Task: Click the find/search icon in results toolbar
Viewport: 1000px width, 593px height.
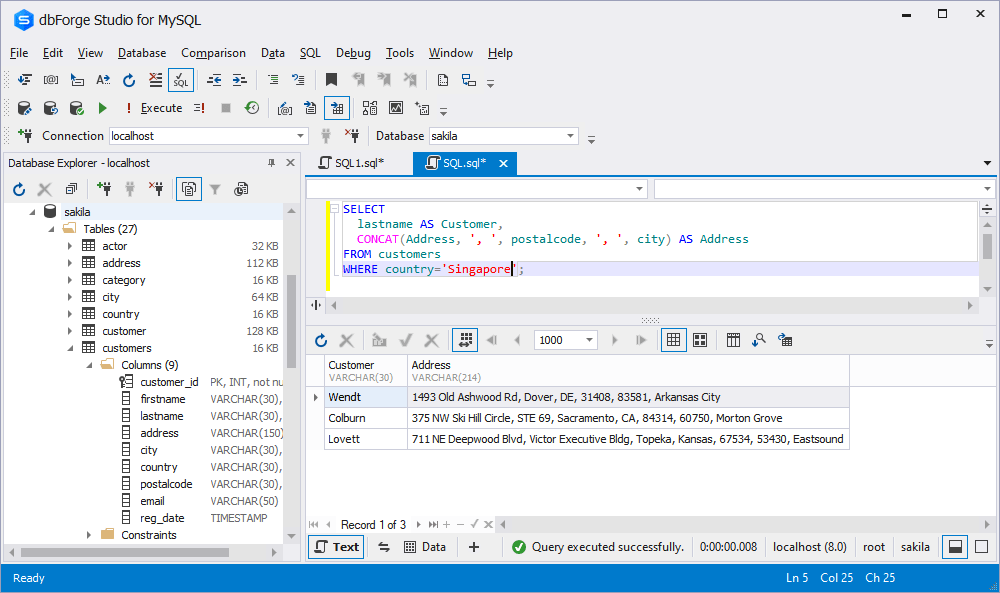Action: tap(759, 340)
